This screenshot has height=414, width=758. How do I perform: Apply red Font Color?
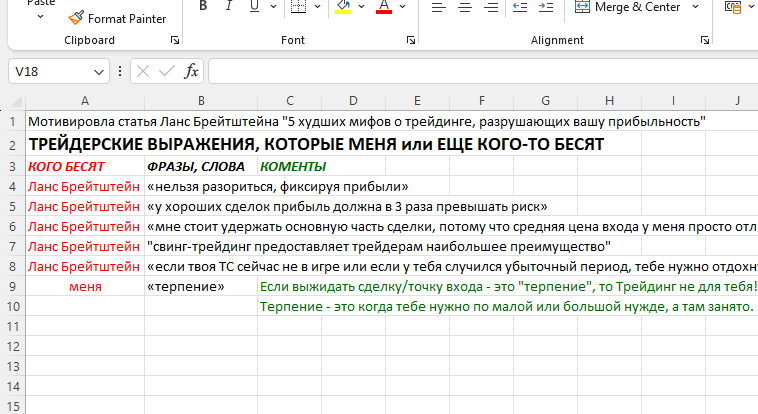[384, 6]
